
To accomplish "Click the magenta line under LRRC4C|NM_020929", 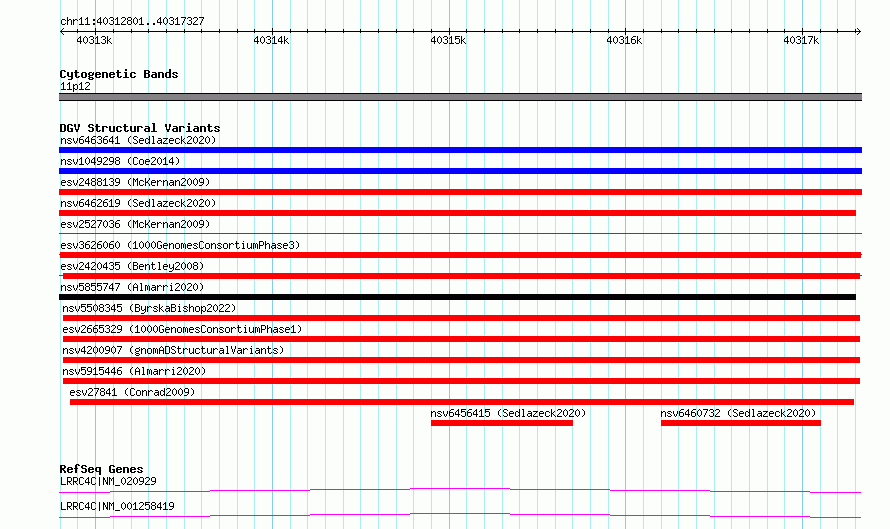I will (x=460, y=490).
